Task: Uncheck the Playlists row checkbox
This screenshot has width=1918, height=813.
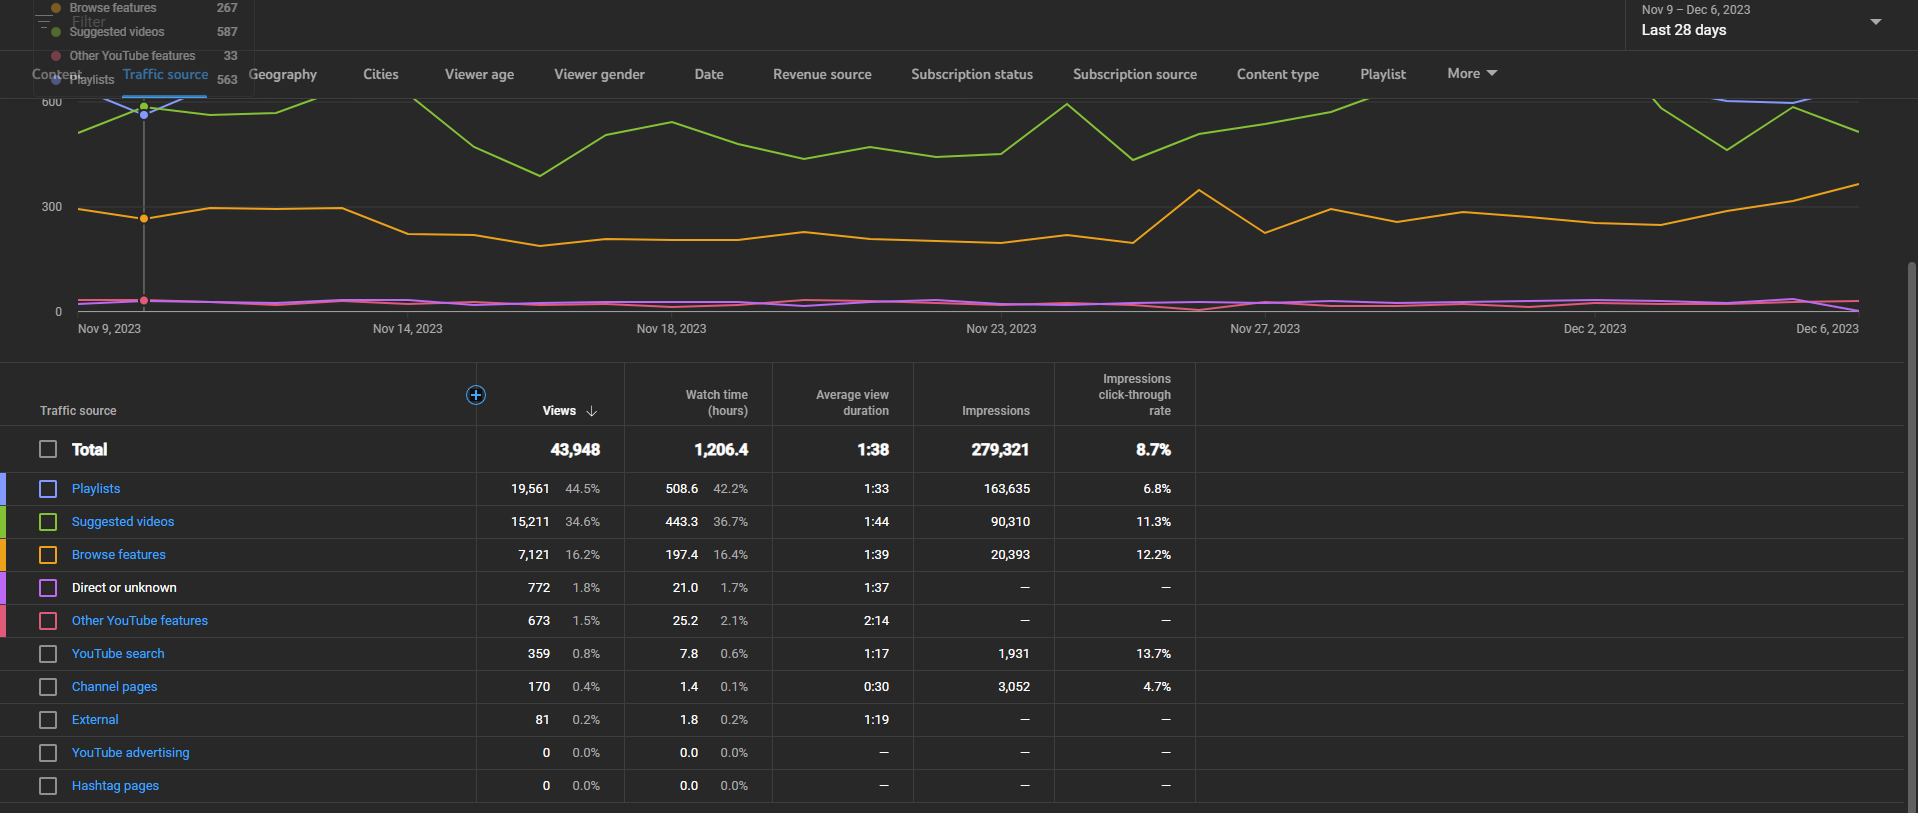Action: [x=48, y=489]
